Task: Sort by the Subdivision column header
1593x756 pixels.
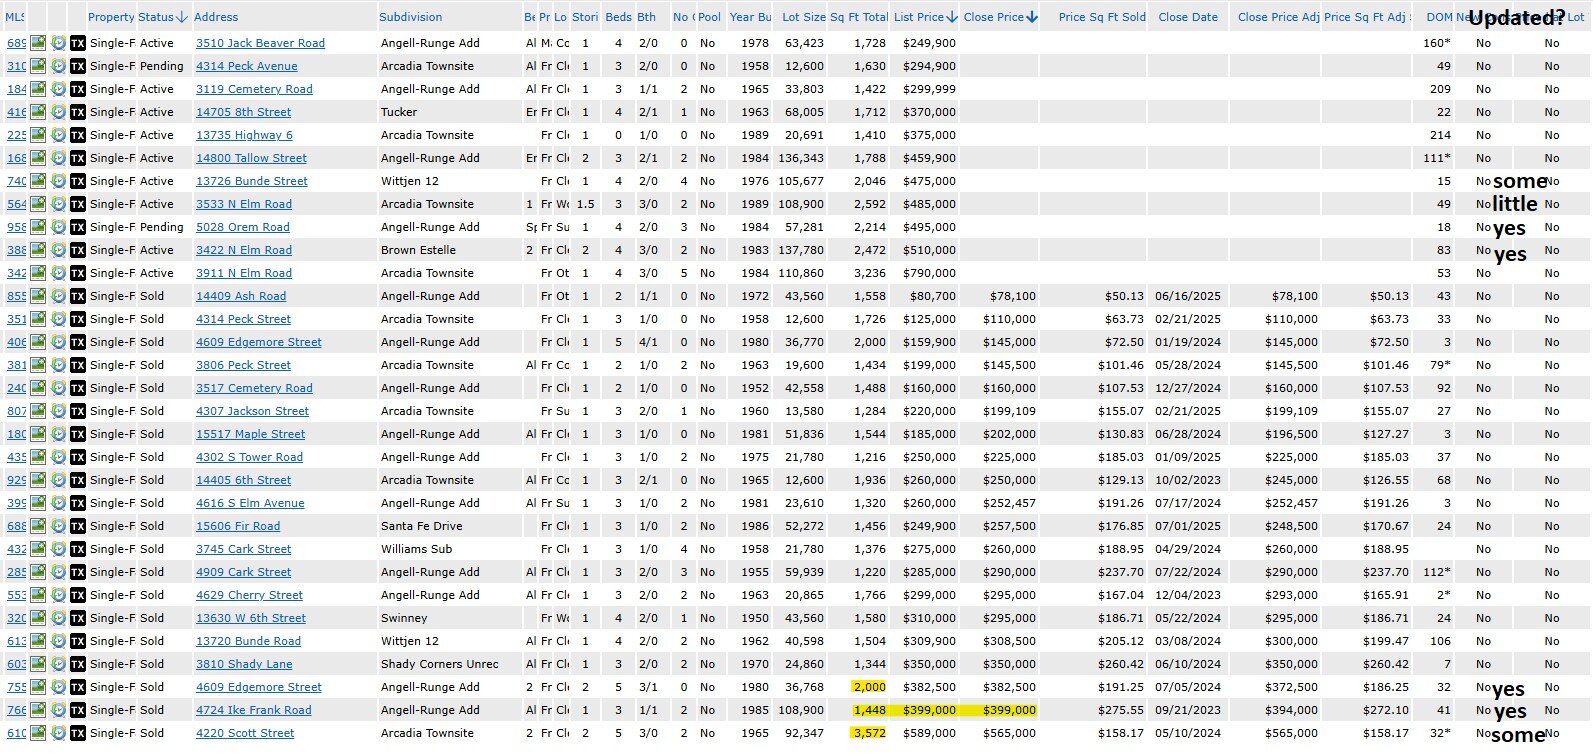Action: pos(411,17)
